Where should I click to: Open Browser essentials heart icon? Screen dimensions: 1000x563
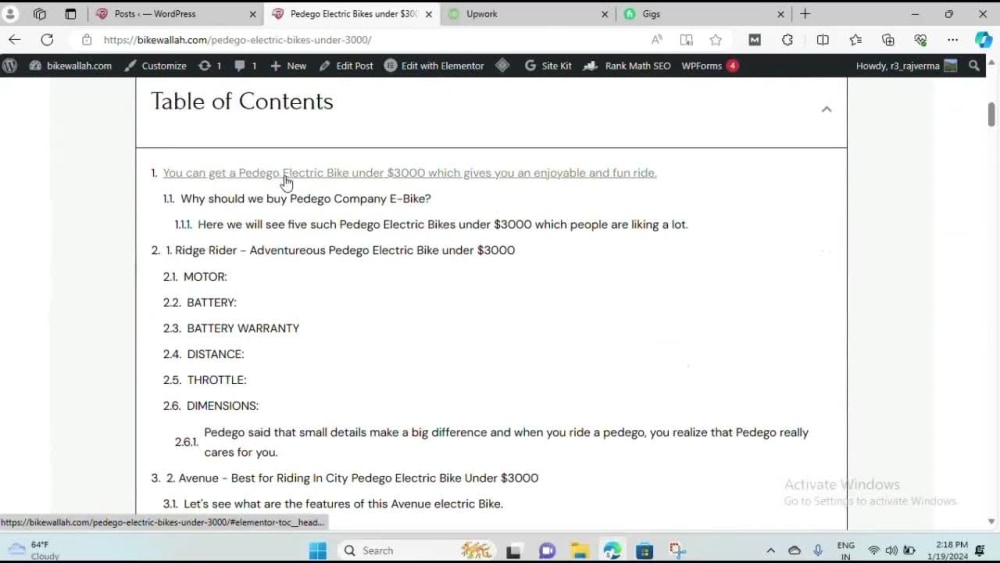click(x=920, y=40)
